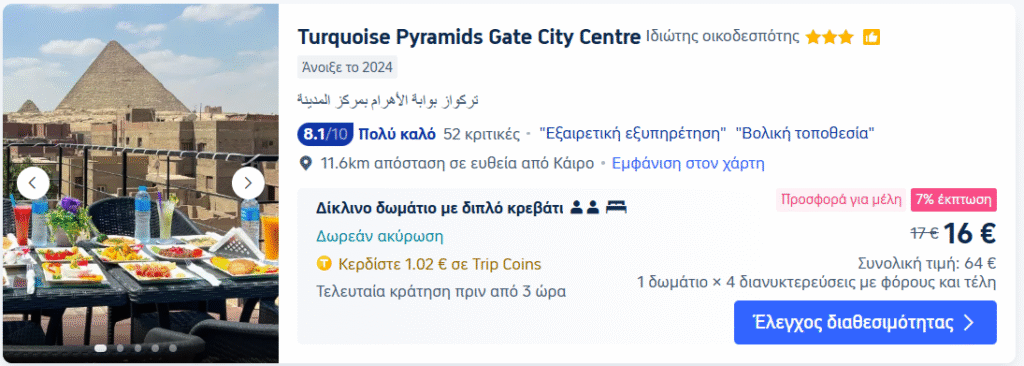This screenshot has width=1024, height=366.
Task: Show the previous hotel photo
Action: click(x=33, y=184)
